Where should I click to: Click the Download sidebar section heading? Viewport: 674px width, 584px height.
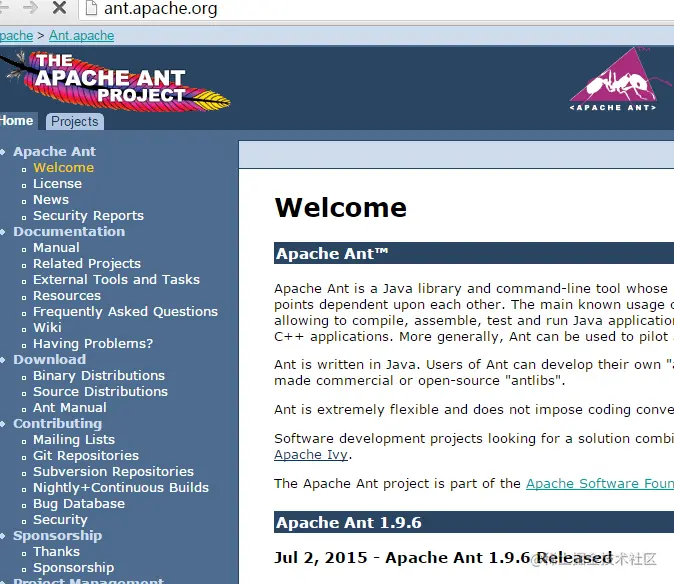coord(49,359)
